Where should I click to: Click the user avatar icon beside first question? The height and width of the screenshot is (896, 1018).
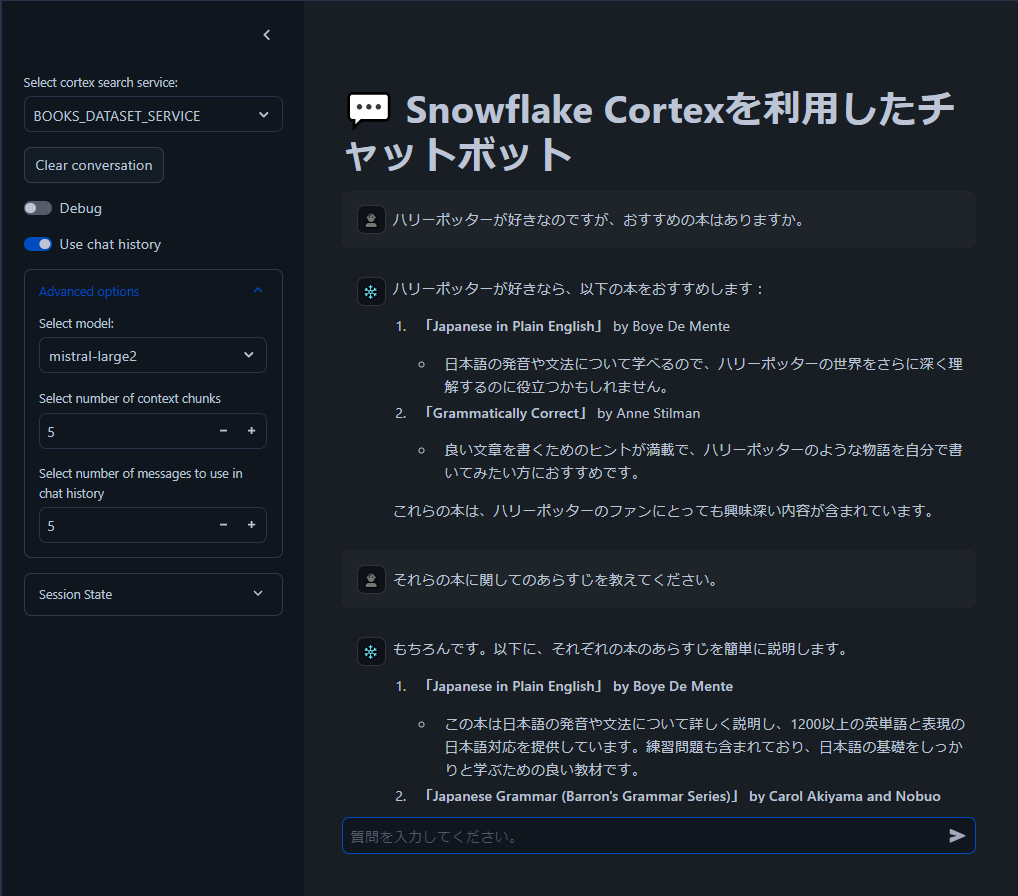371,218
